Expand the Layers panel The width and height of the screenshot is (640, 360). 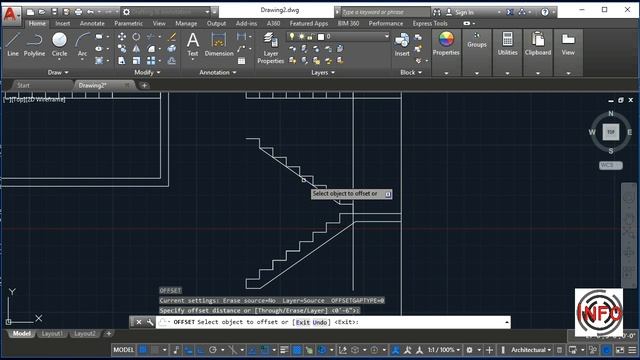click(323, 72)
